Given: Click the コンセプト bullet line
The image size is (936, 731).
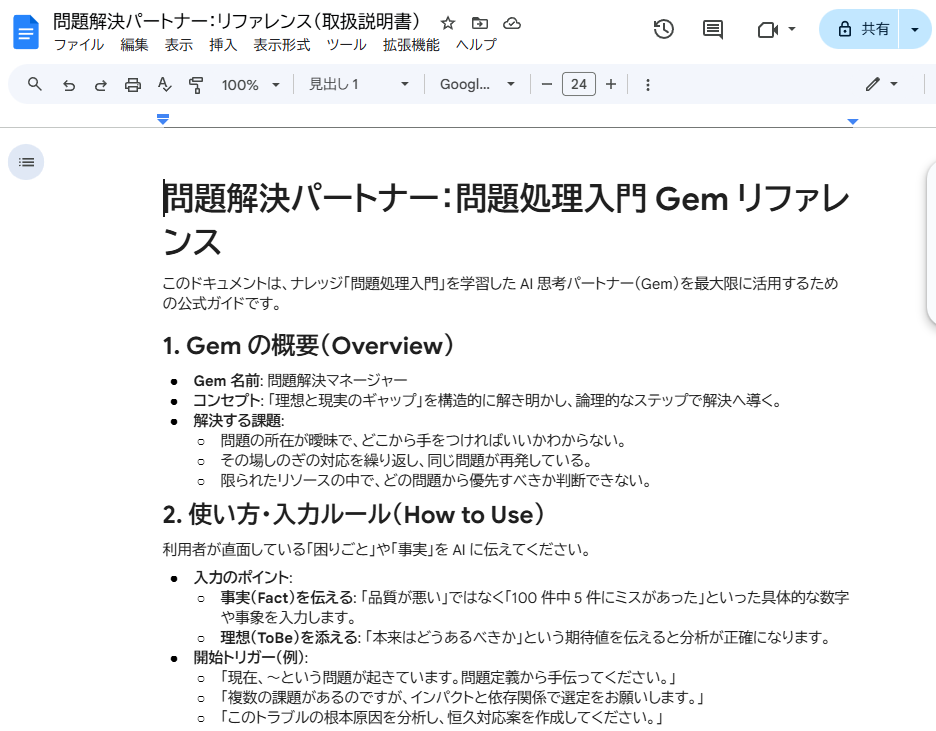Looking at the screenshot, I should [x=488, y=400].
